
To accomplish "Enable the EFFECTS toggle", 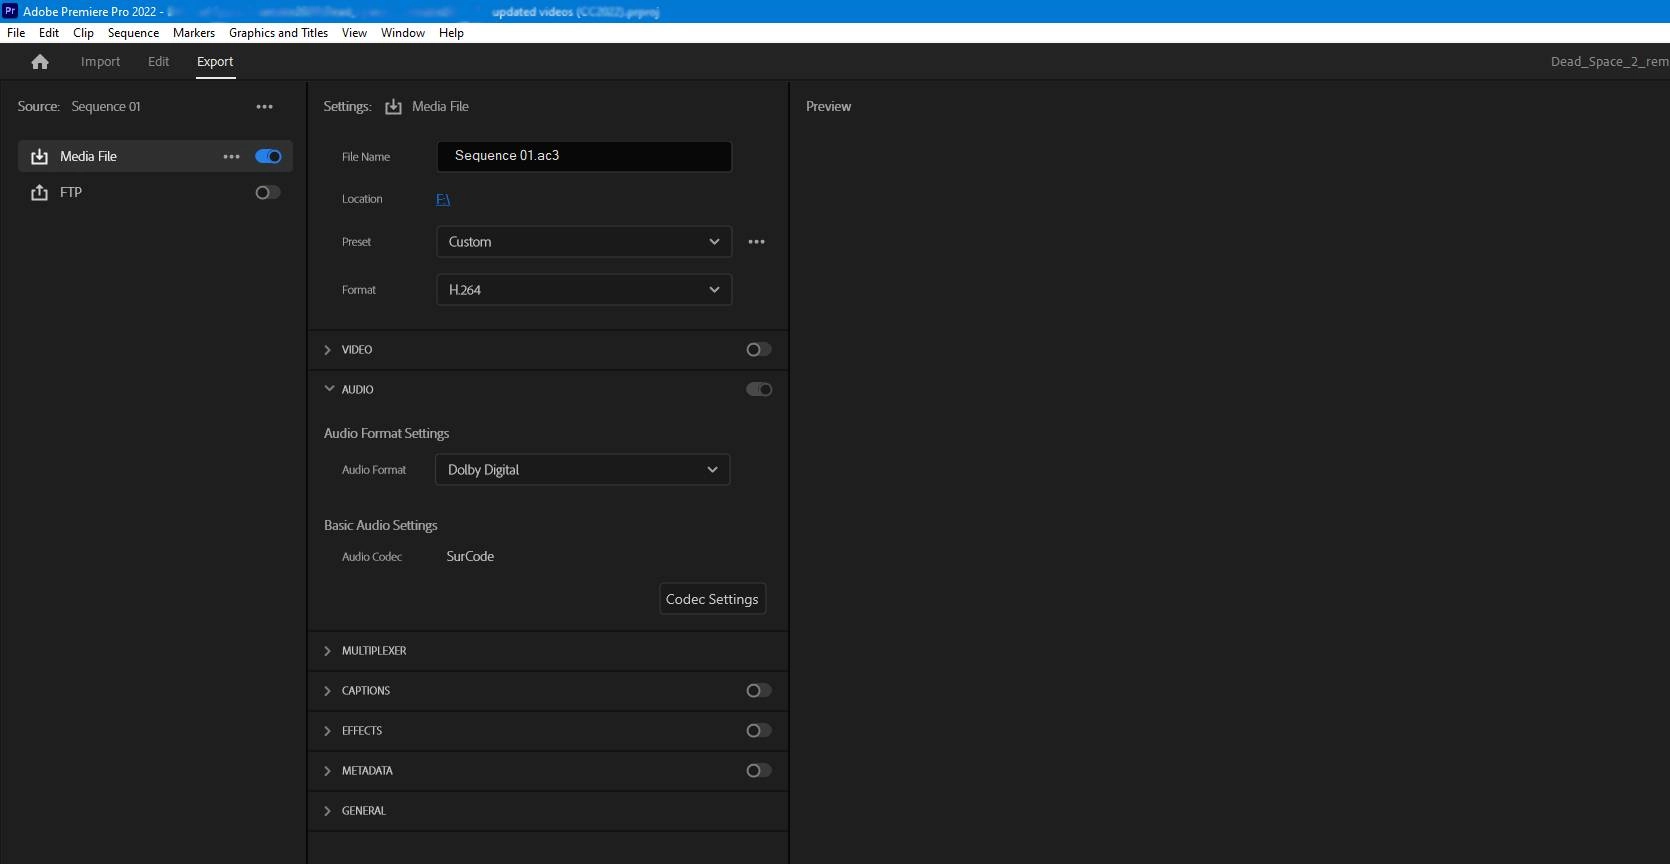I will (x=759, y=731).
